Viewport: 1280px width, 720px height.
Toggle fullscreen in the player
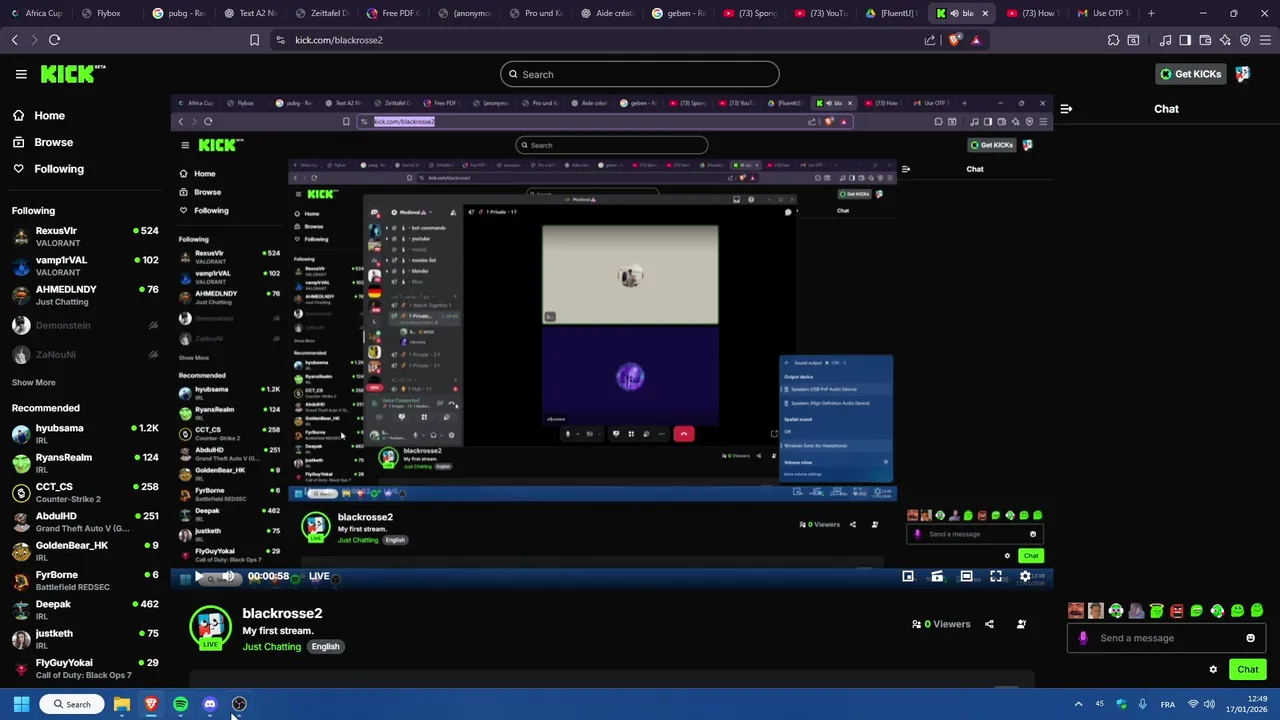(996, 576)
